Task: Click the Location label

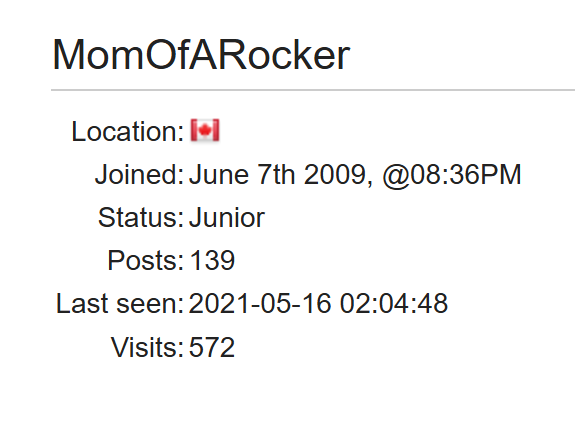Action: (x=128, y=132)
